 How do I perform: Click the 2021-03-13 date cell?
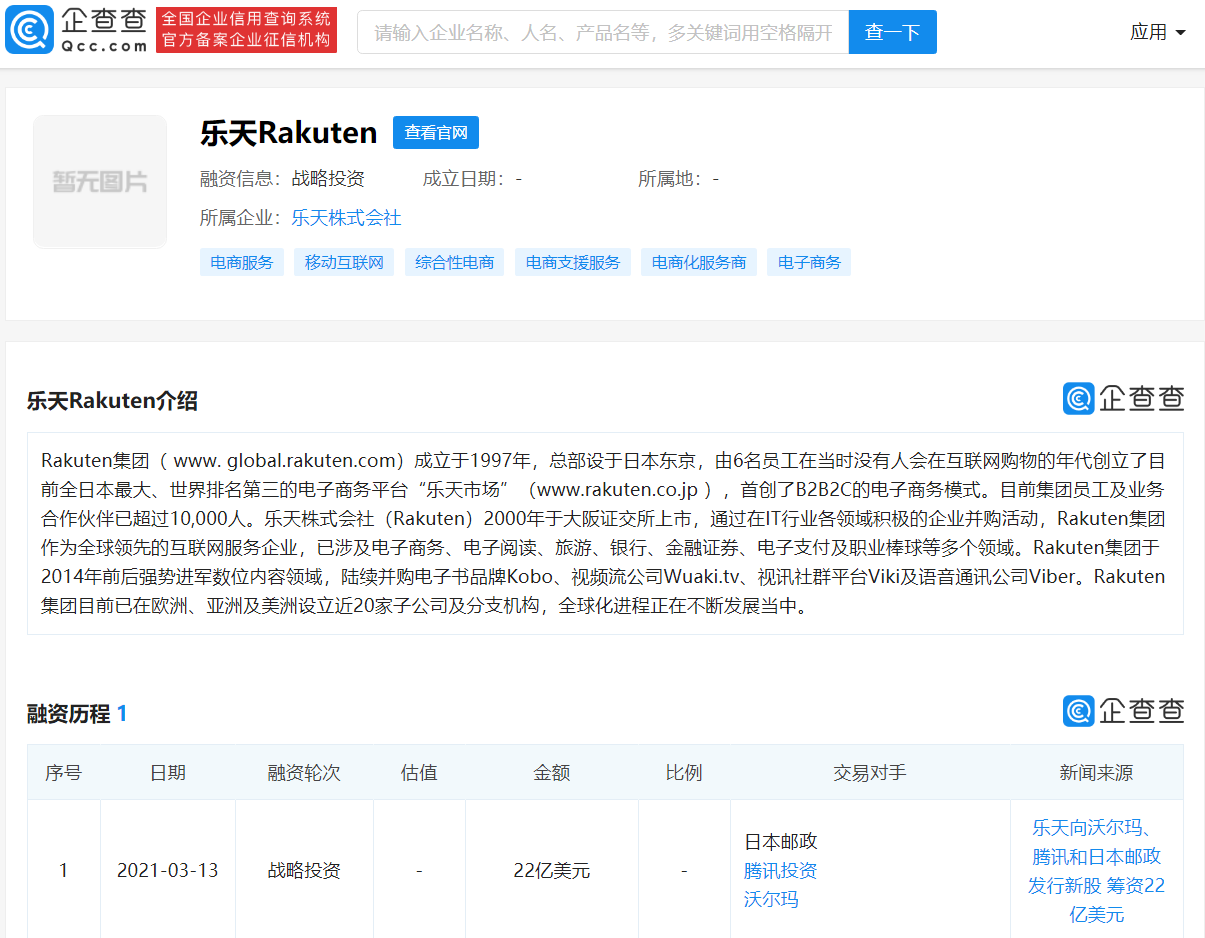pos(168,870)
